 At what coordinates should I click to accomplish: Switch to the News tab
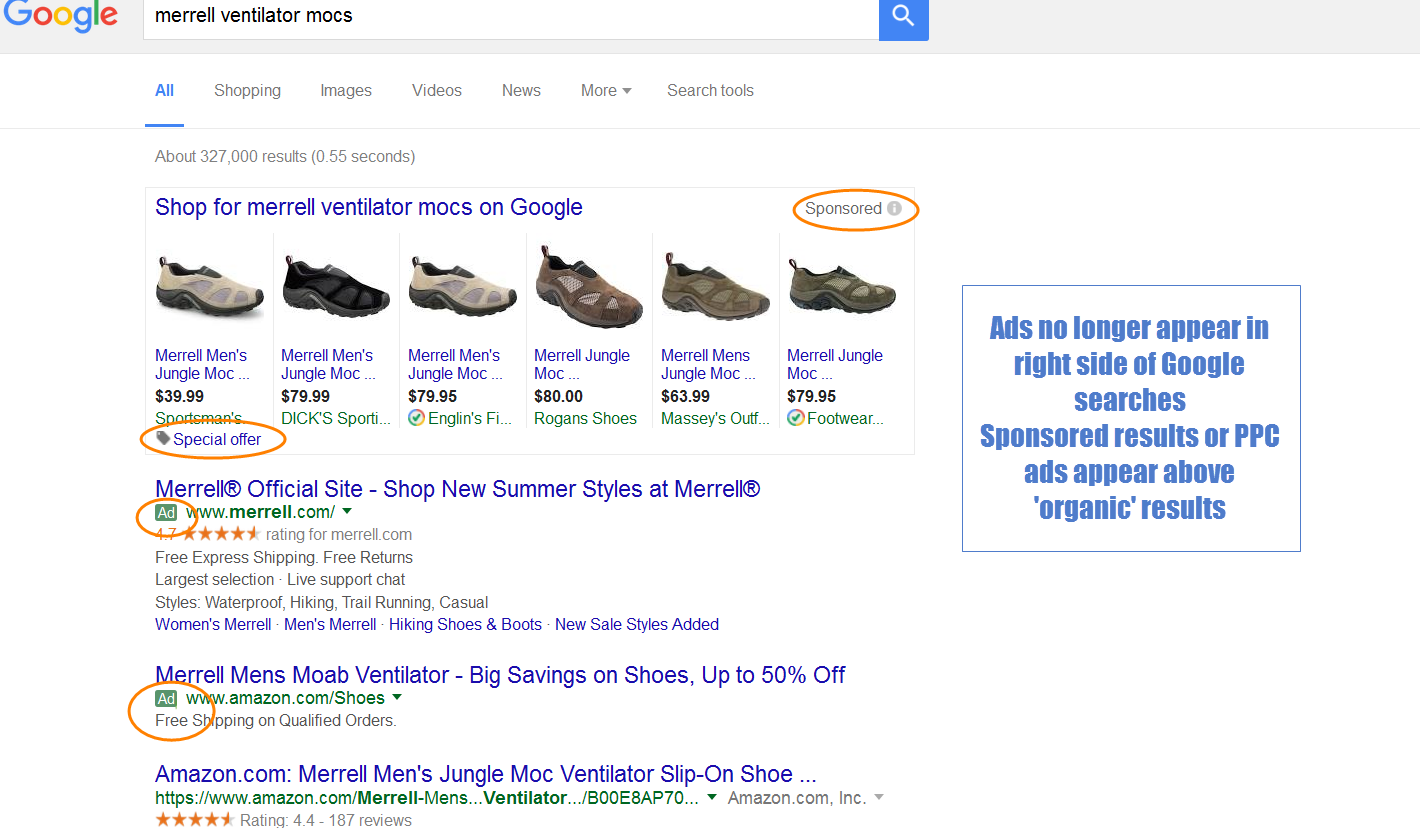(521, 90)
